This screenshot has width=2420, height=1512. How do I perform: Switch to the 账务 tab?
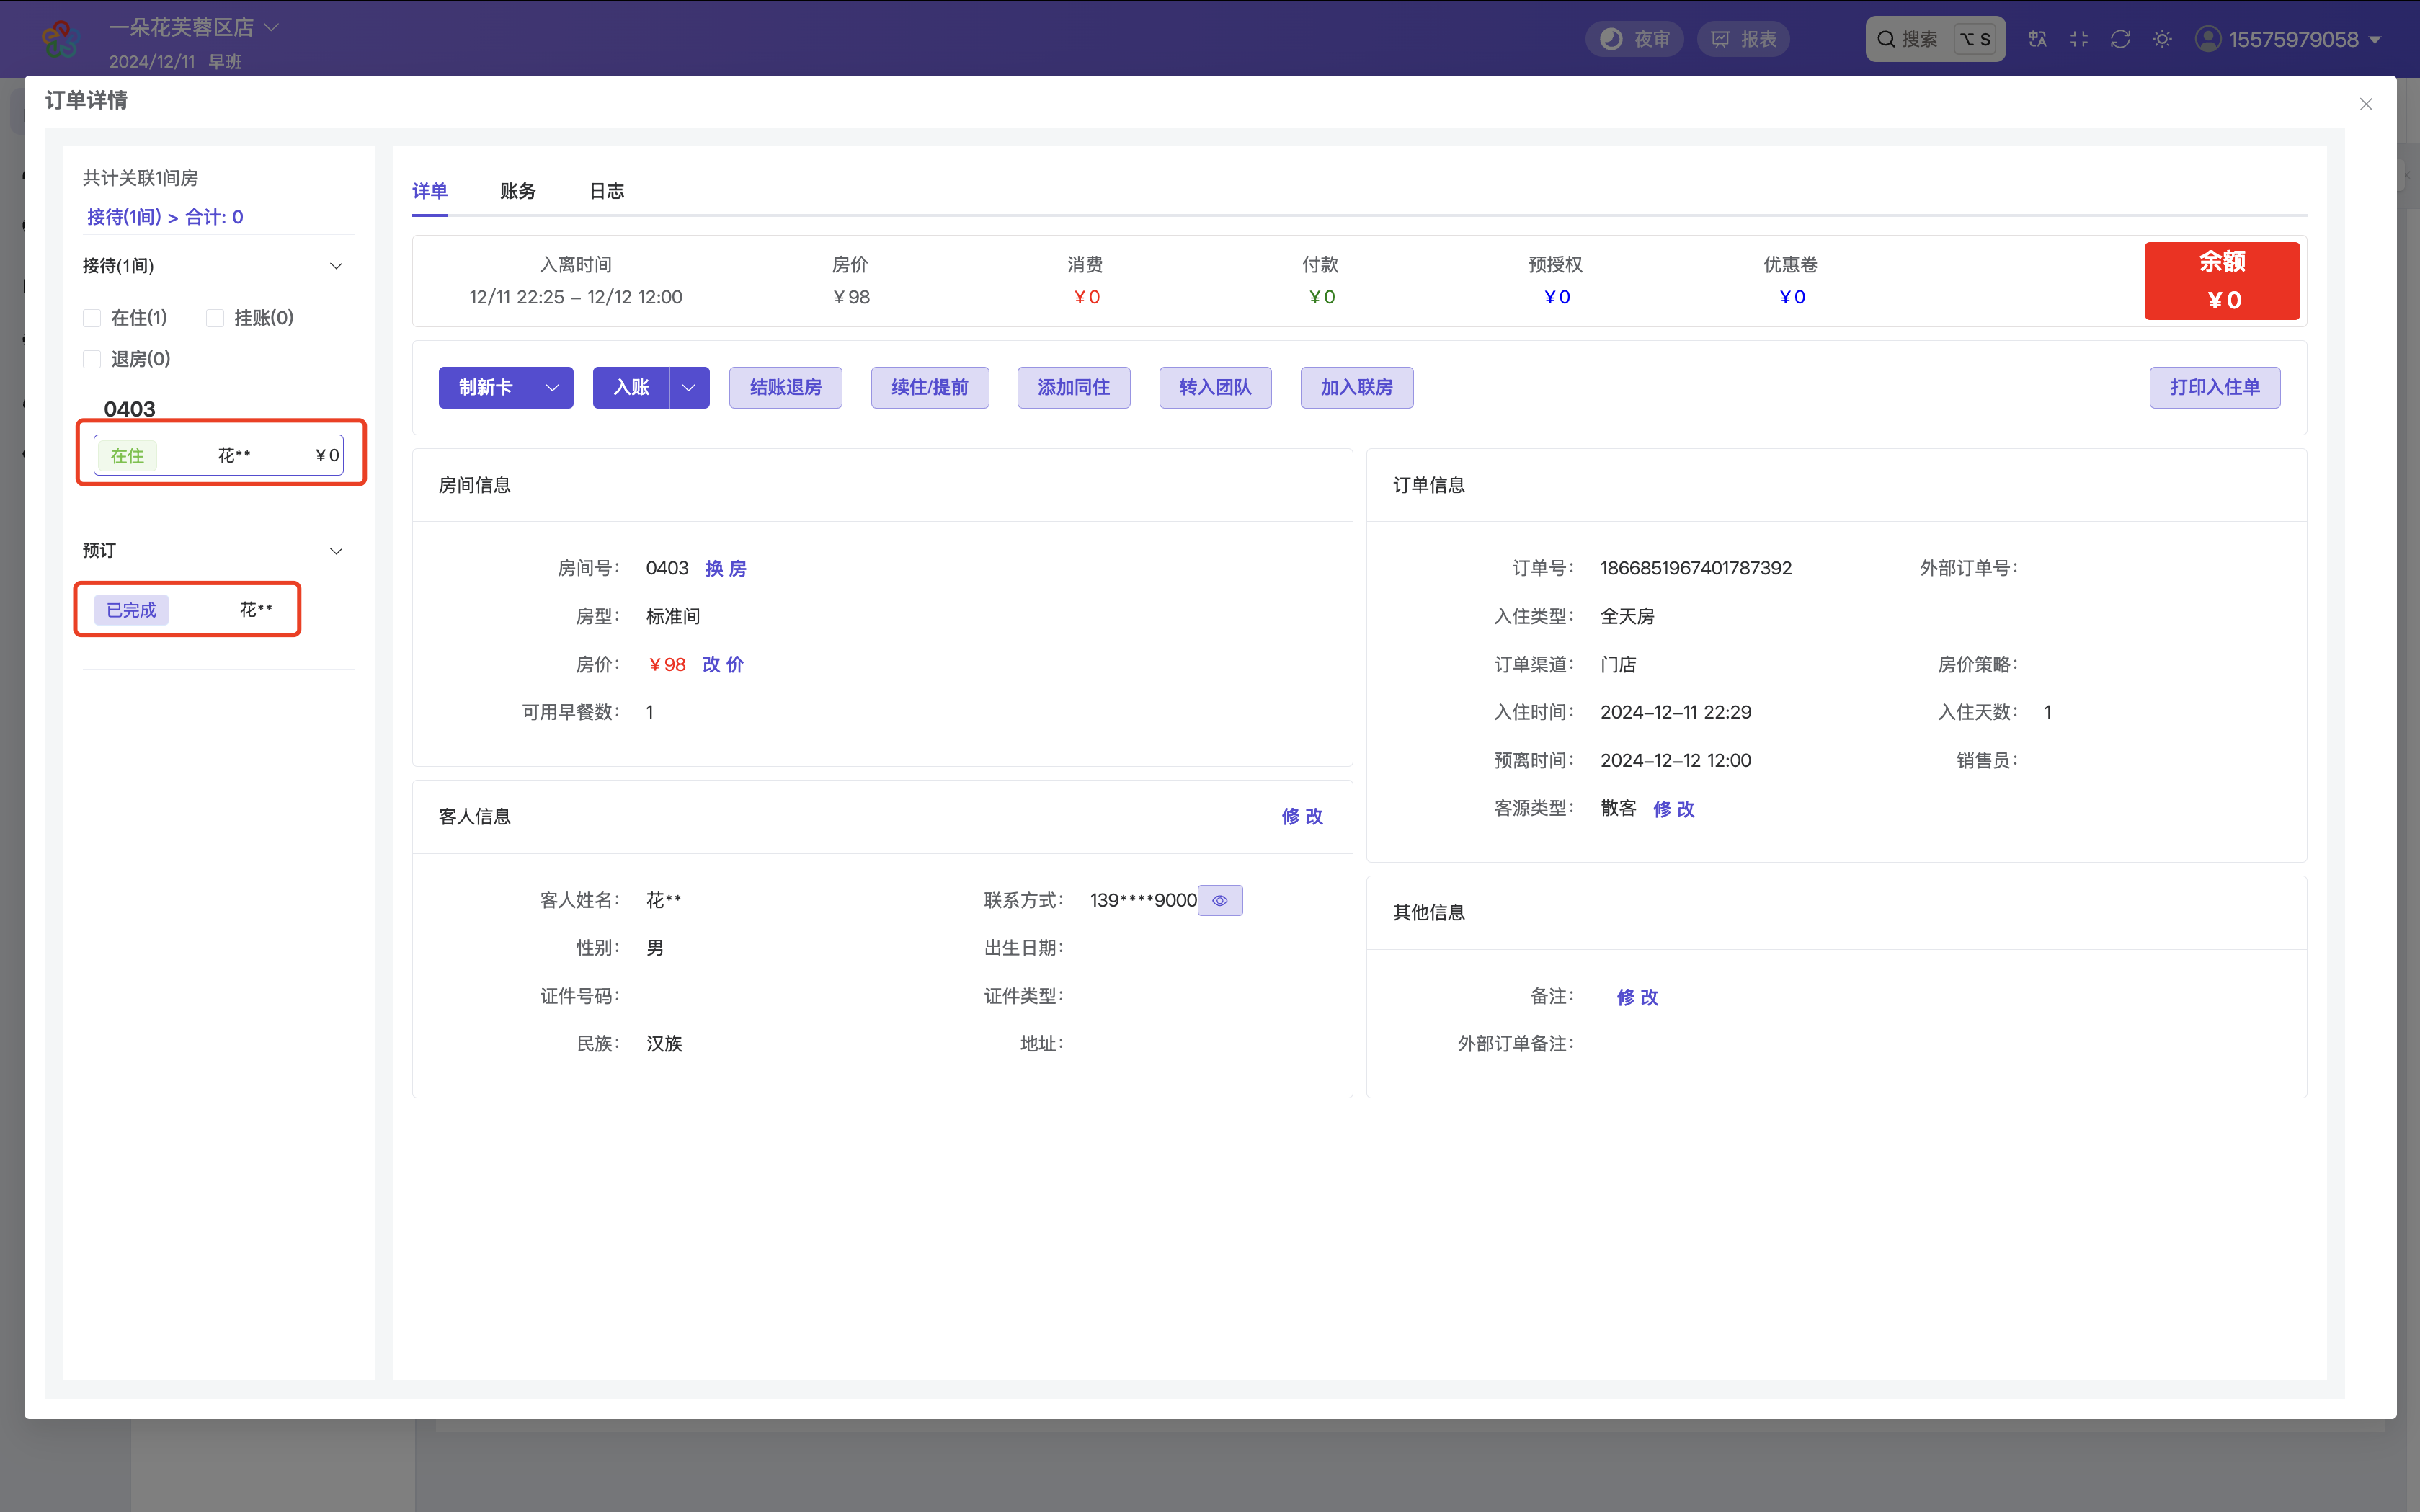point(518,191)
